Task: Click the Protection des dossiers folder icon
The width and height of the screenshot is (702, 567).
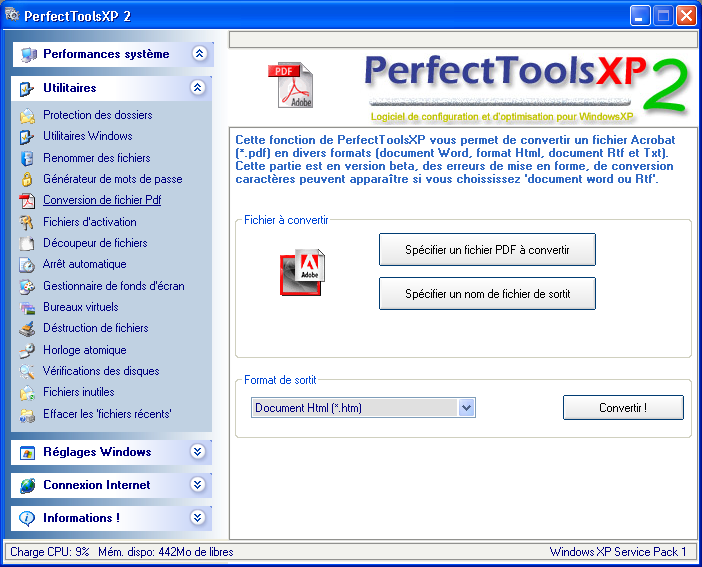Action: click(x=27, y=116)
